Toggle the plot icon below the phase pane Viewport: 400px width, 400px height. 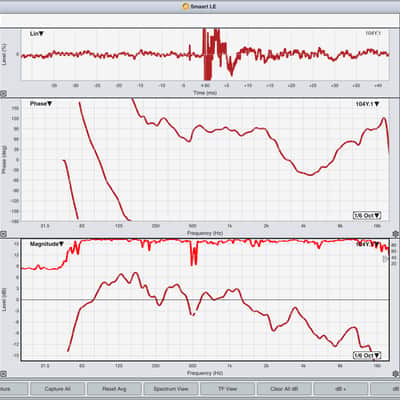pos(3,234)
